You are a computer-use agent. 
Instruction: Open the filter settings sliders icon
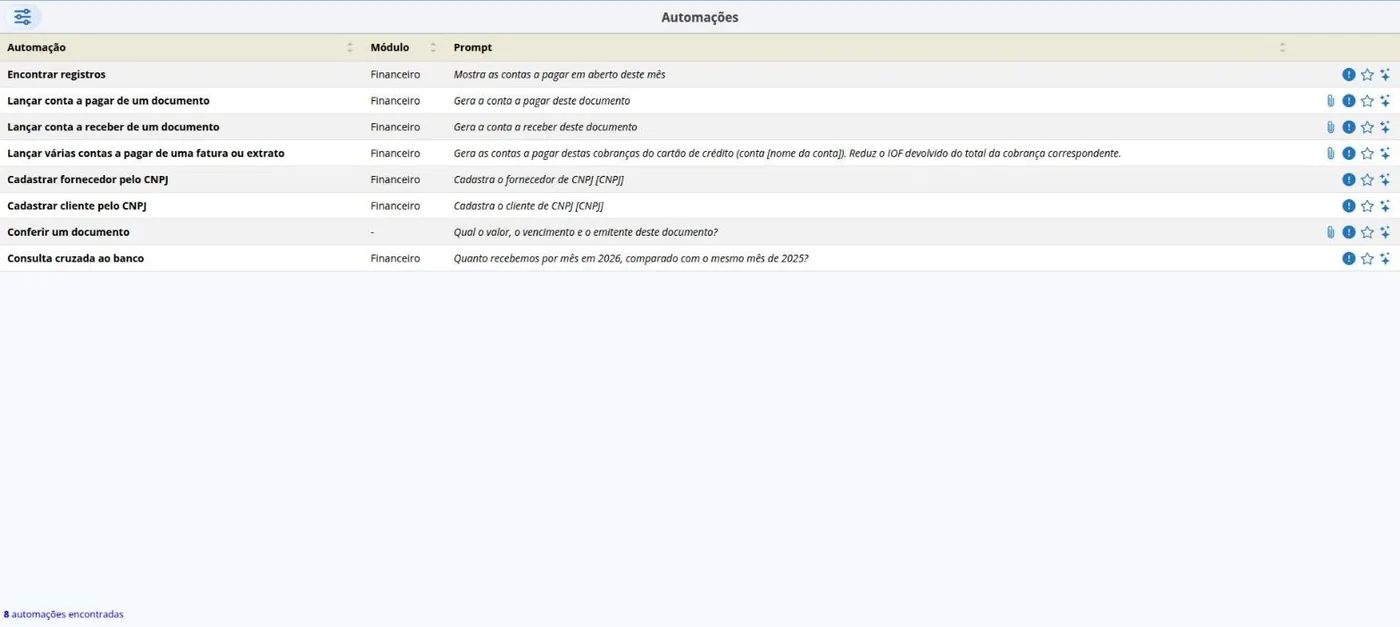22,17
